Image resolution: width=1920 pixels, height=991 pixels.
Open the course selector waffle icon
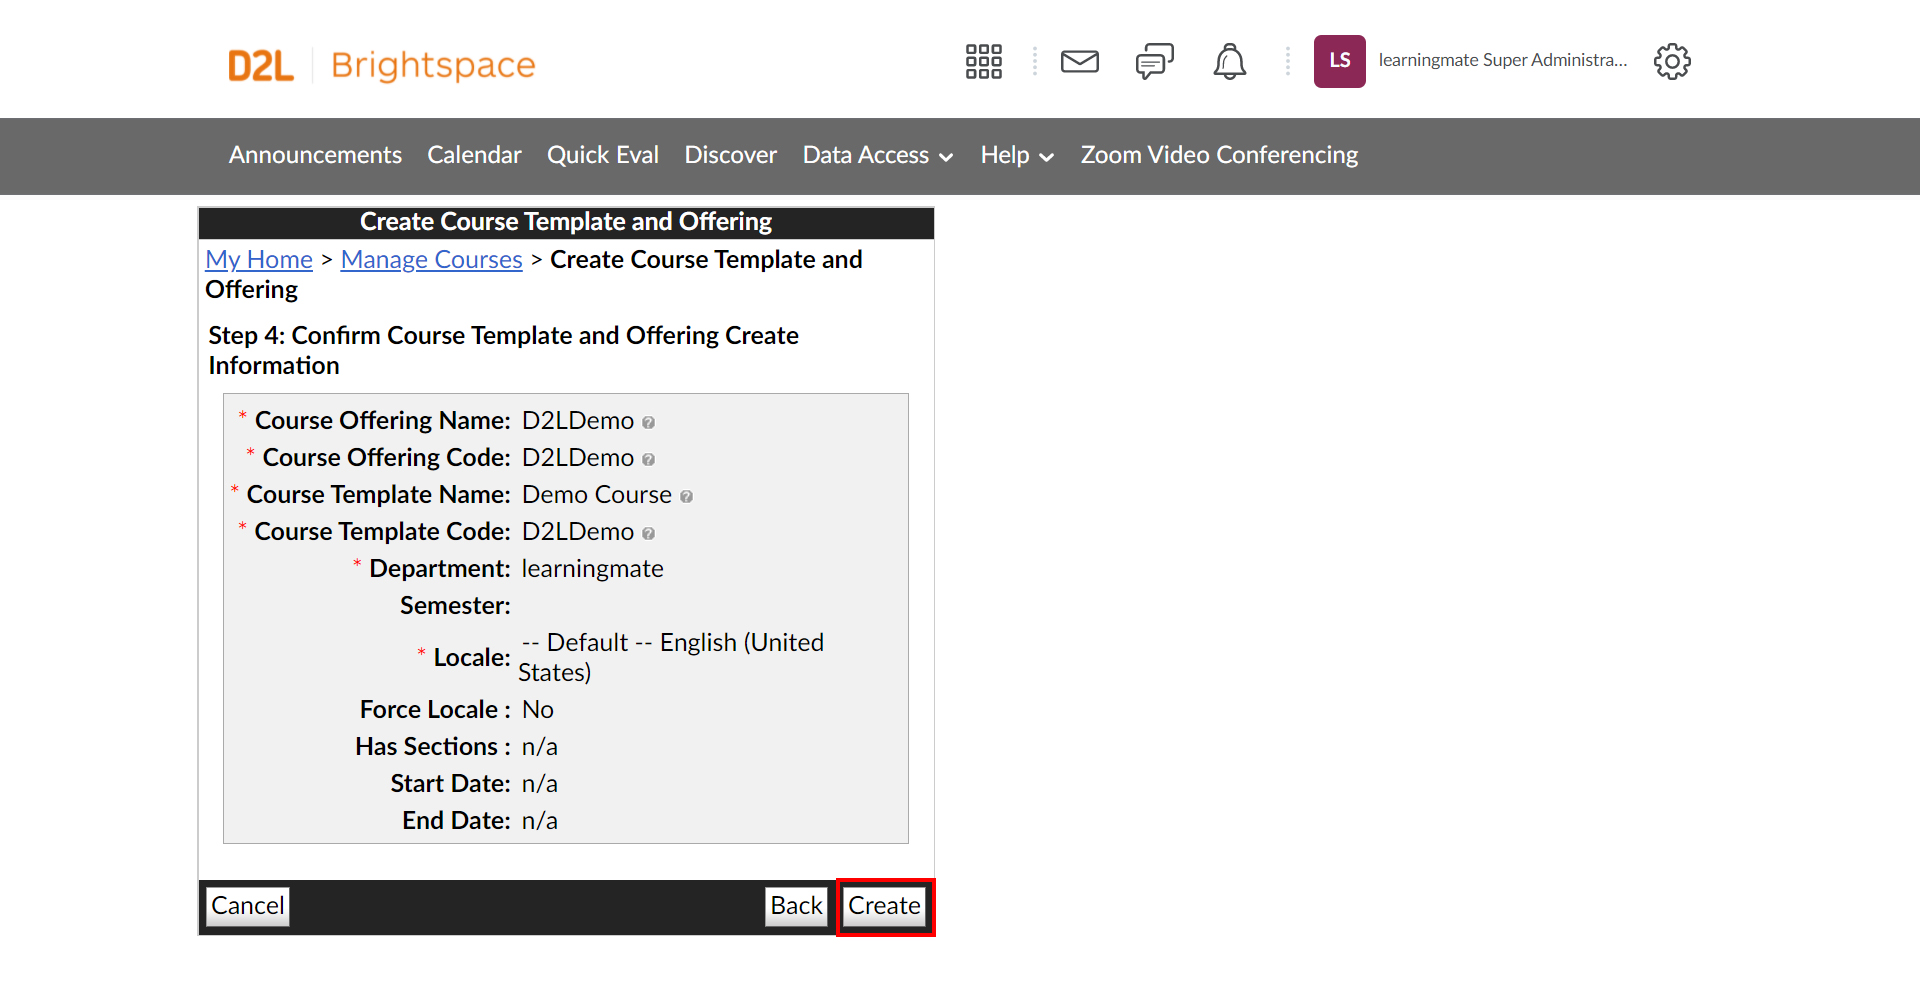984,61
